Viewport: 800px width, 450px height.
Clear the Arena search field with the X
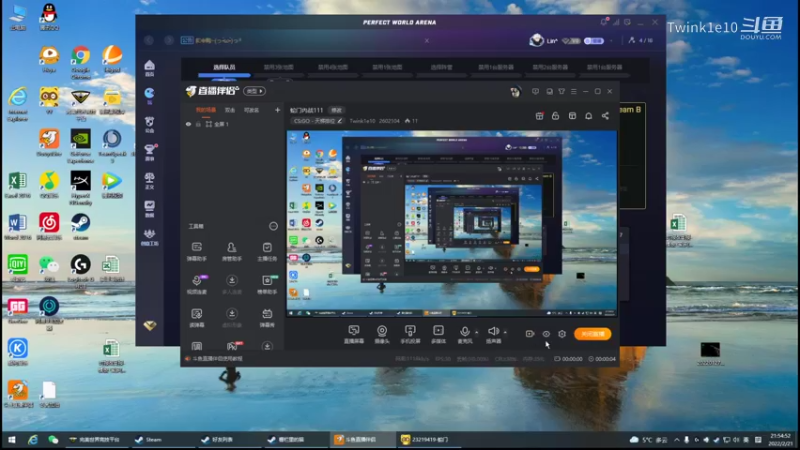pos(427,40)
